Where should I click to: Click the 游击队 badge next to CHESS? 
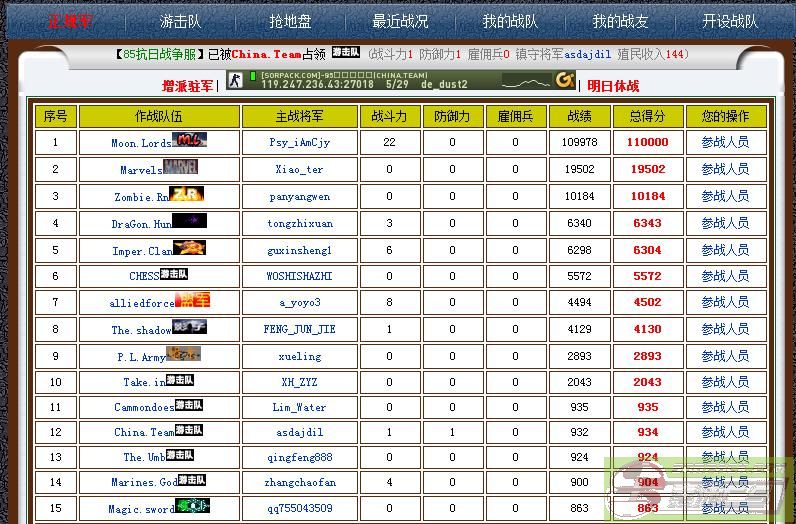pos(174,275)
